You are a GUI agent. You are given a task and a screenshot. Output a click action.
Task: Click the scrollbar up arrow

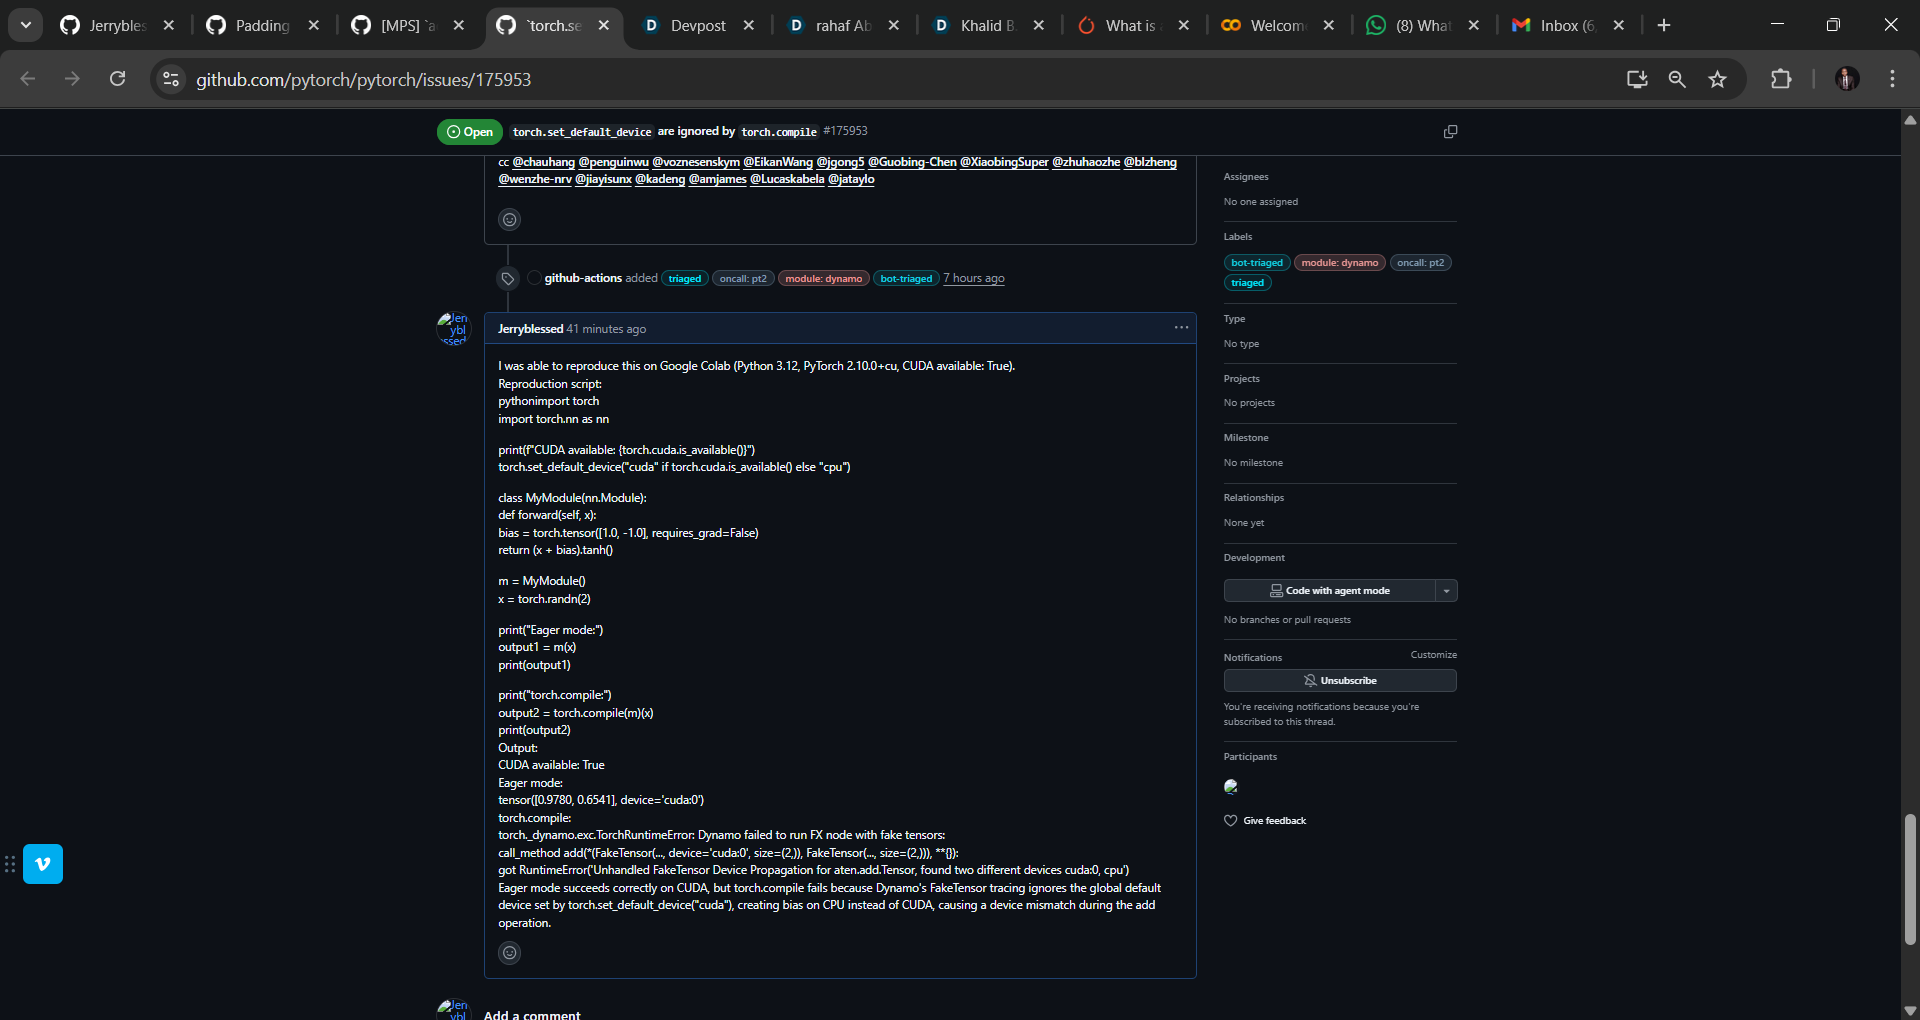(1910, 120)
